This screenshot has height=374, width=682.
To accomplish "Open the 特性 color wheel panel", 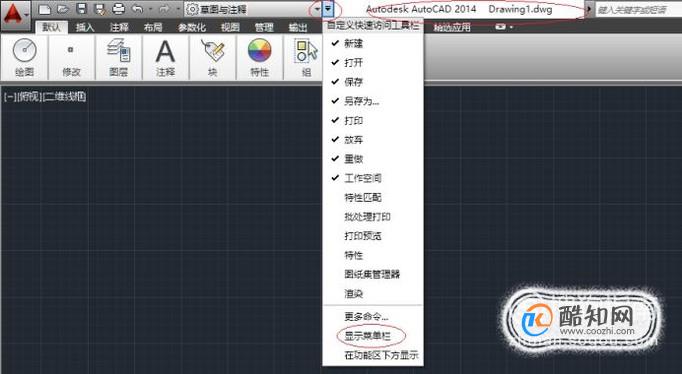I will (x=260, y=58).
